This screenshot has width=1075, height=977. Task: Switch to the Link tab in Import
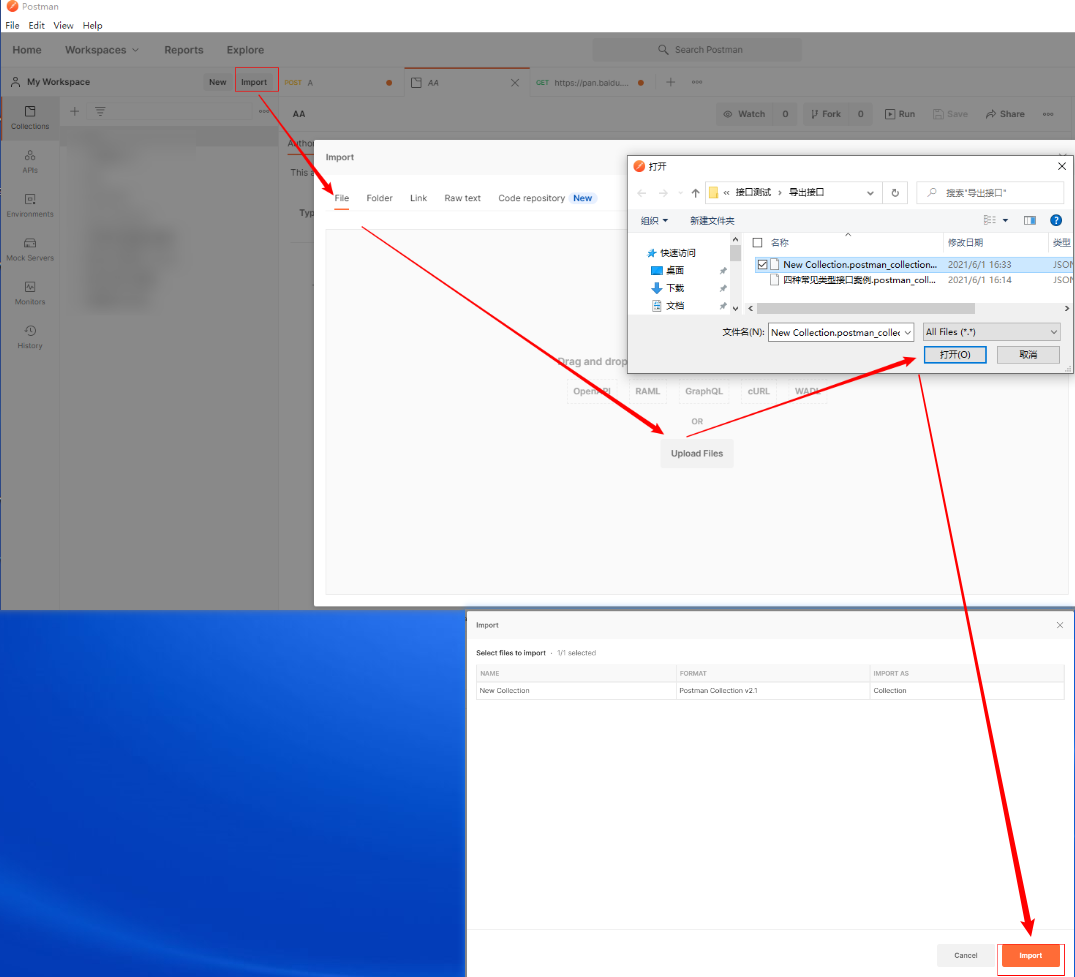[x=418, y=198]
